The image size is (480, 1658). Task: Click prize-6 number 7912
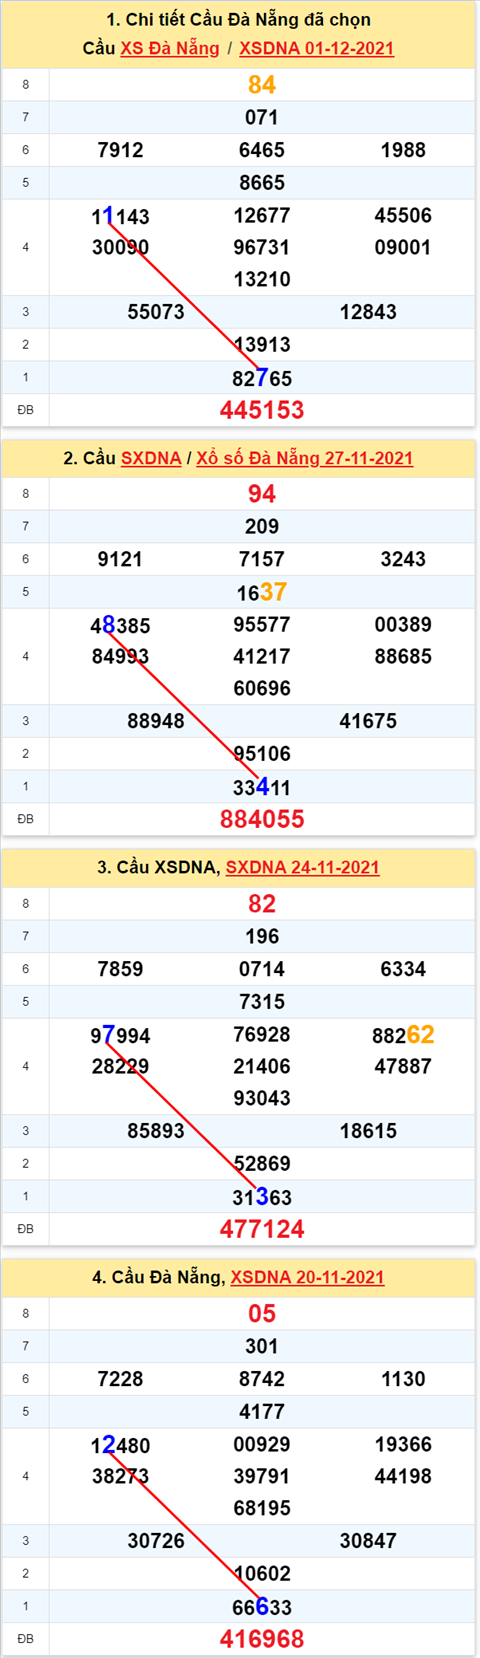120,150
